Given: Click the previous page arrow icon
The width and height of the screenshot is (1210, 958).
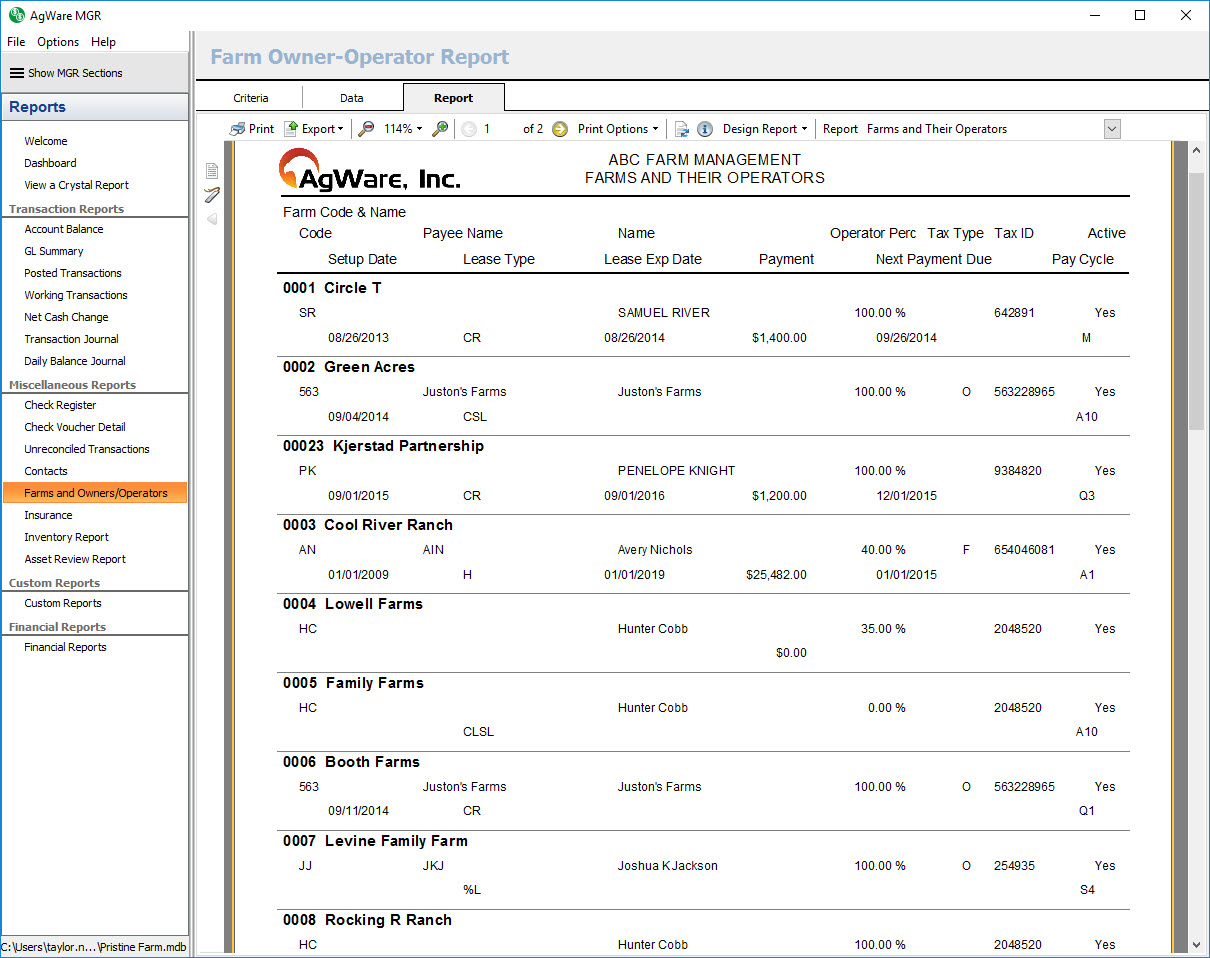Looking at the screenshot, I should coord(469,129).
